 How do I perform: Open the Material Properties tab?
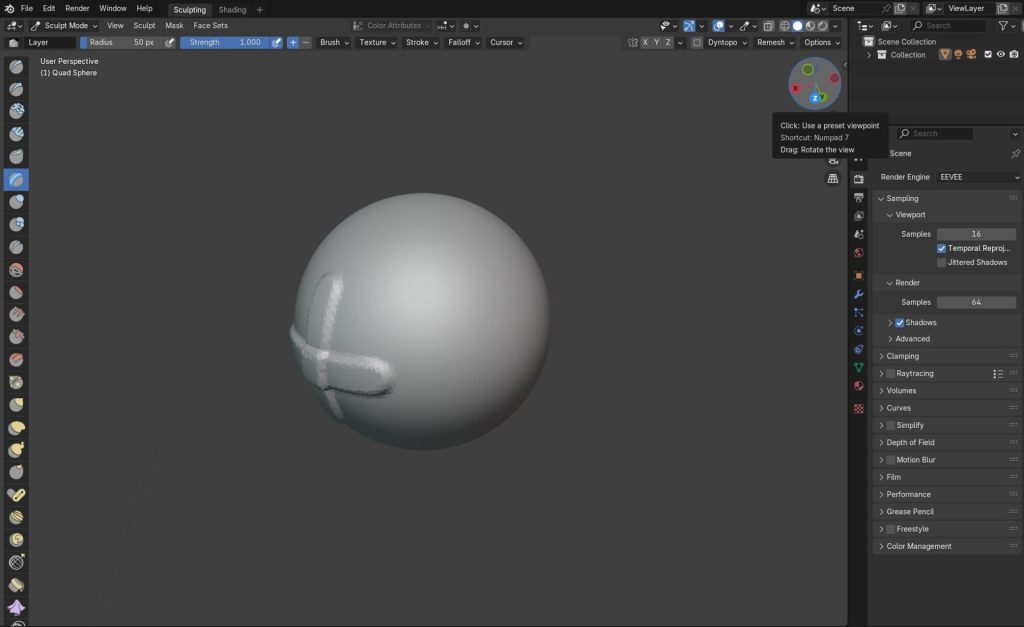[x=857, y=385]
